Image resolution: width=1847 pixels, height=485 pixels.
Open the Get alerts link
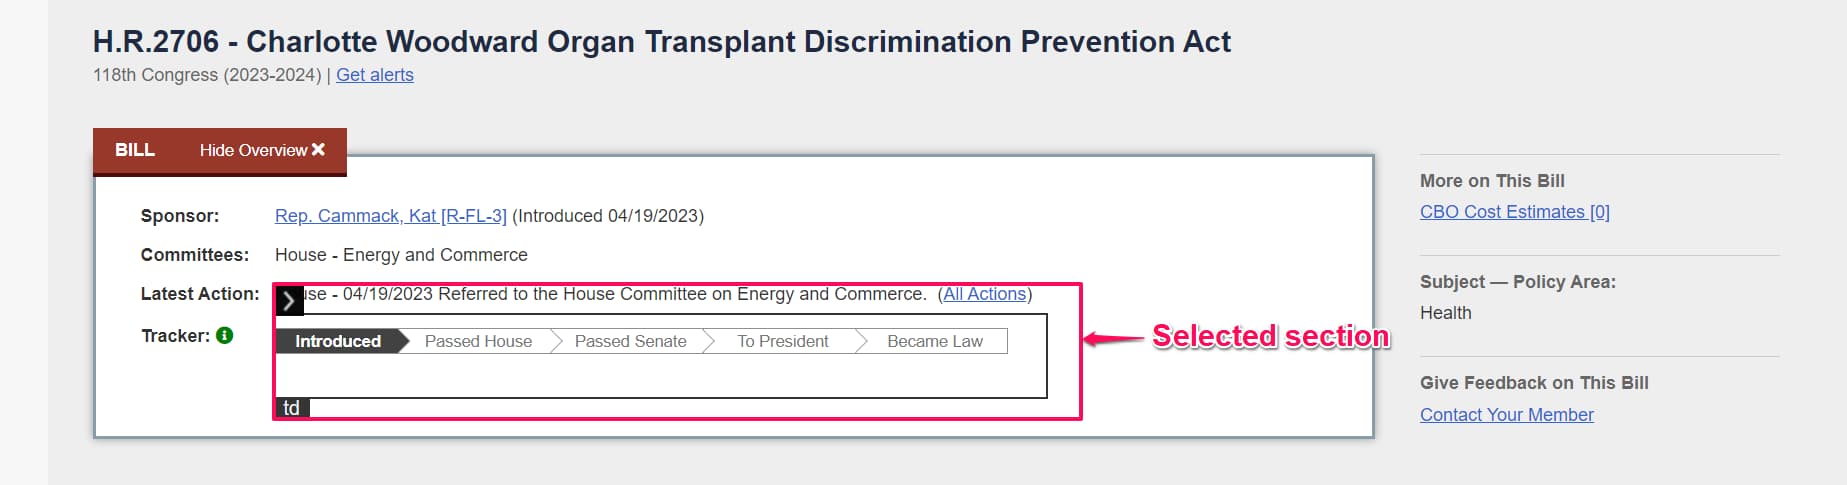point(374,75)
